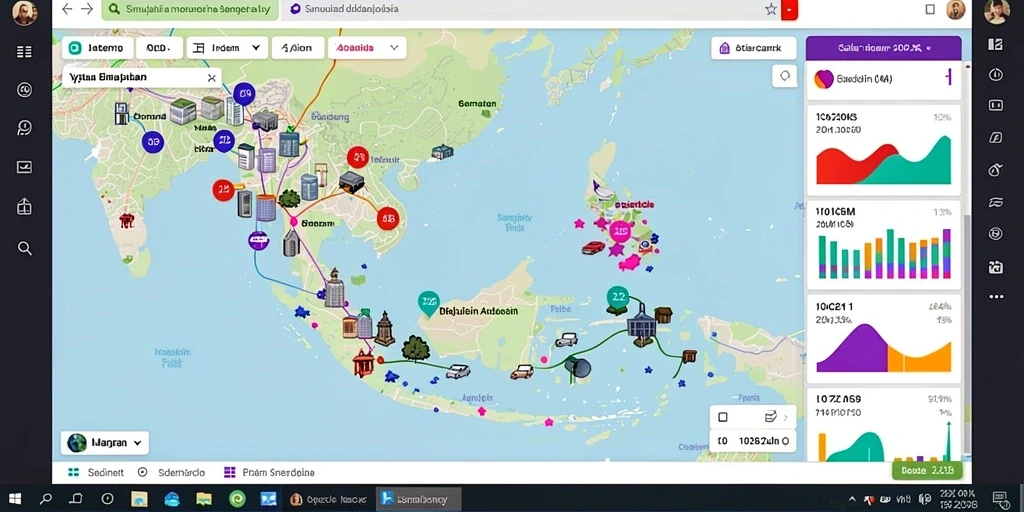Image resolution: width=1024 pixels, height=512 pixels.
Task: Tick the square checkbox in map control box
Action: (722, 417)
